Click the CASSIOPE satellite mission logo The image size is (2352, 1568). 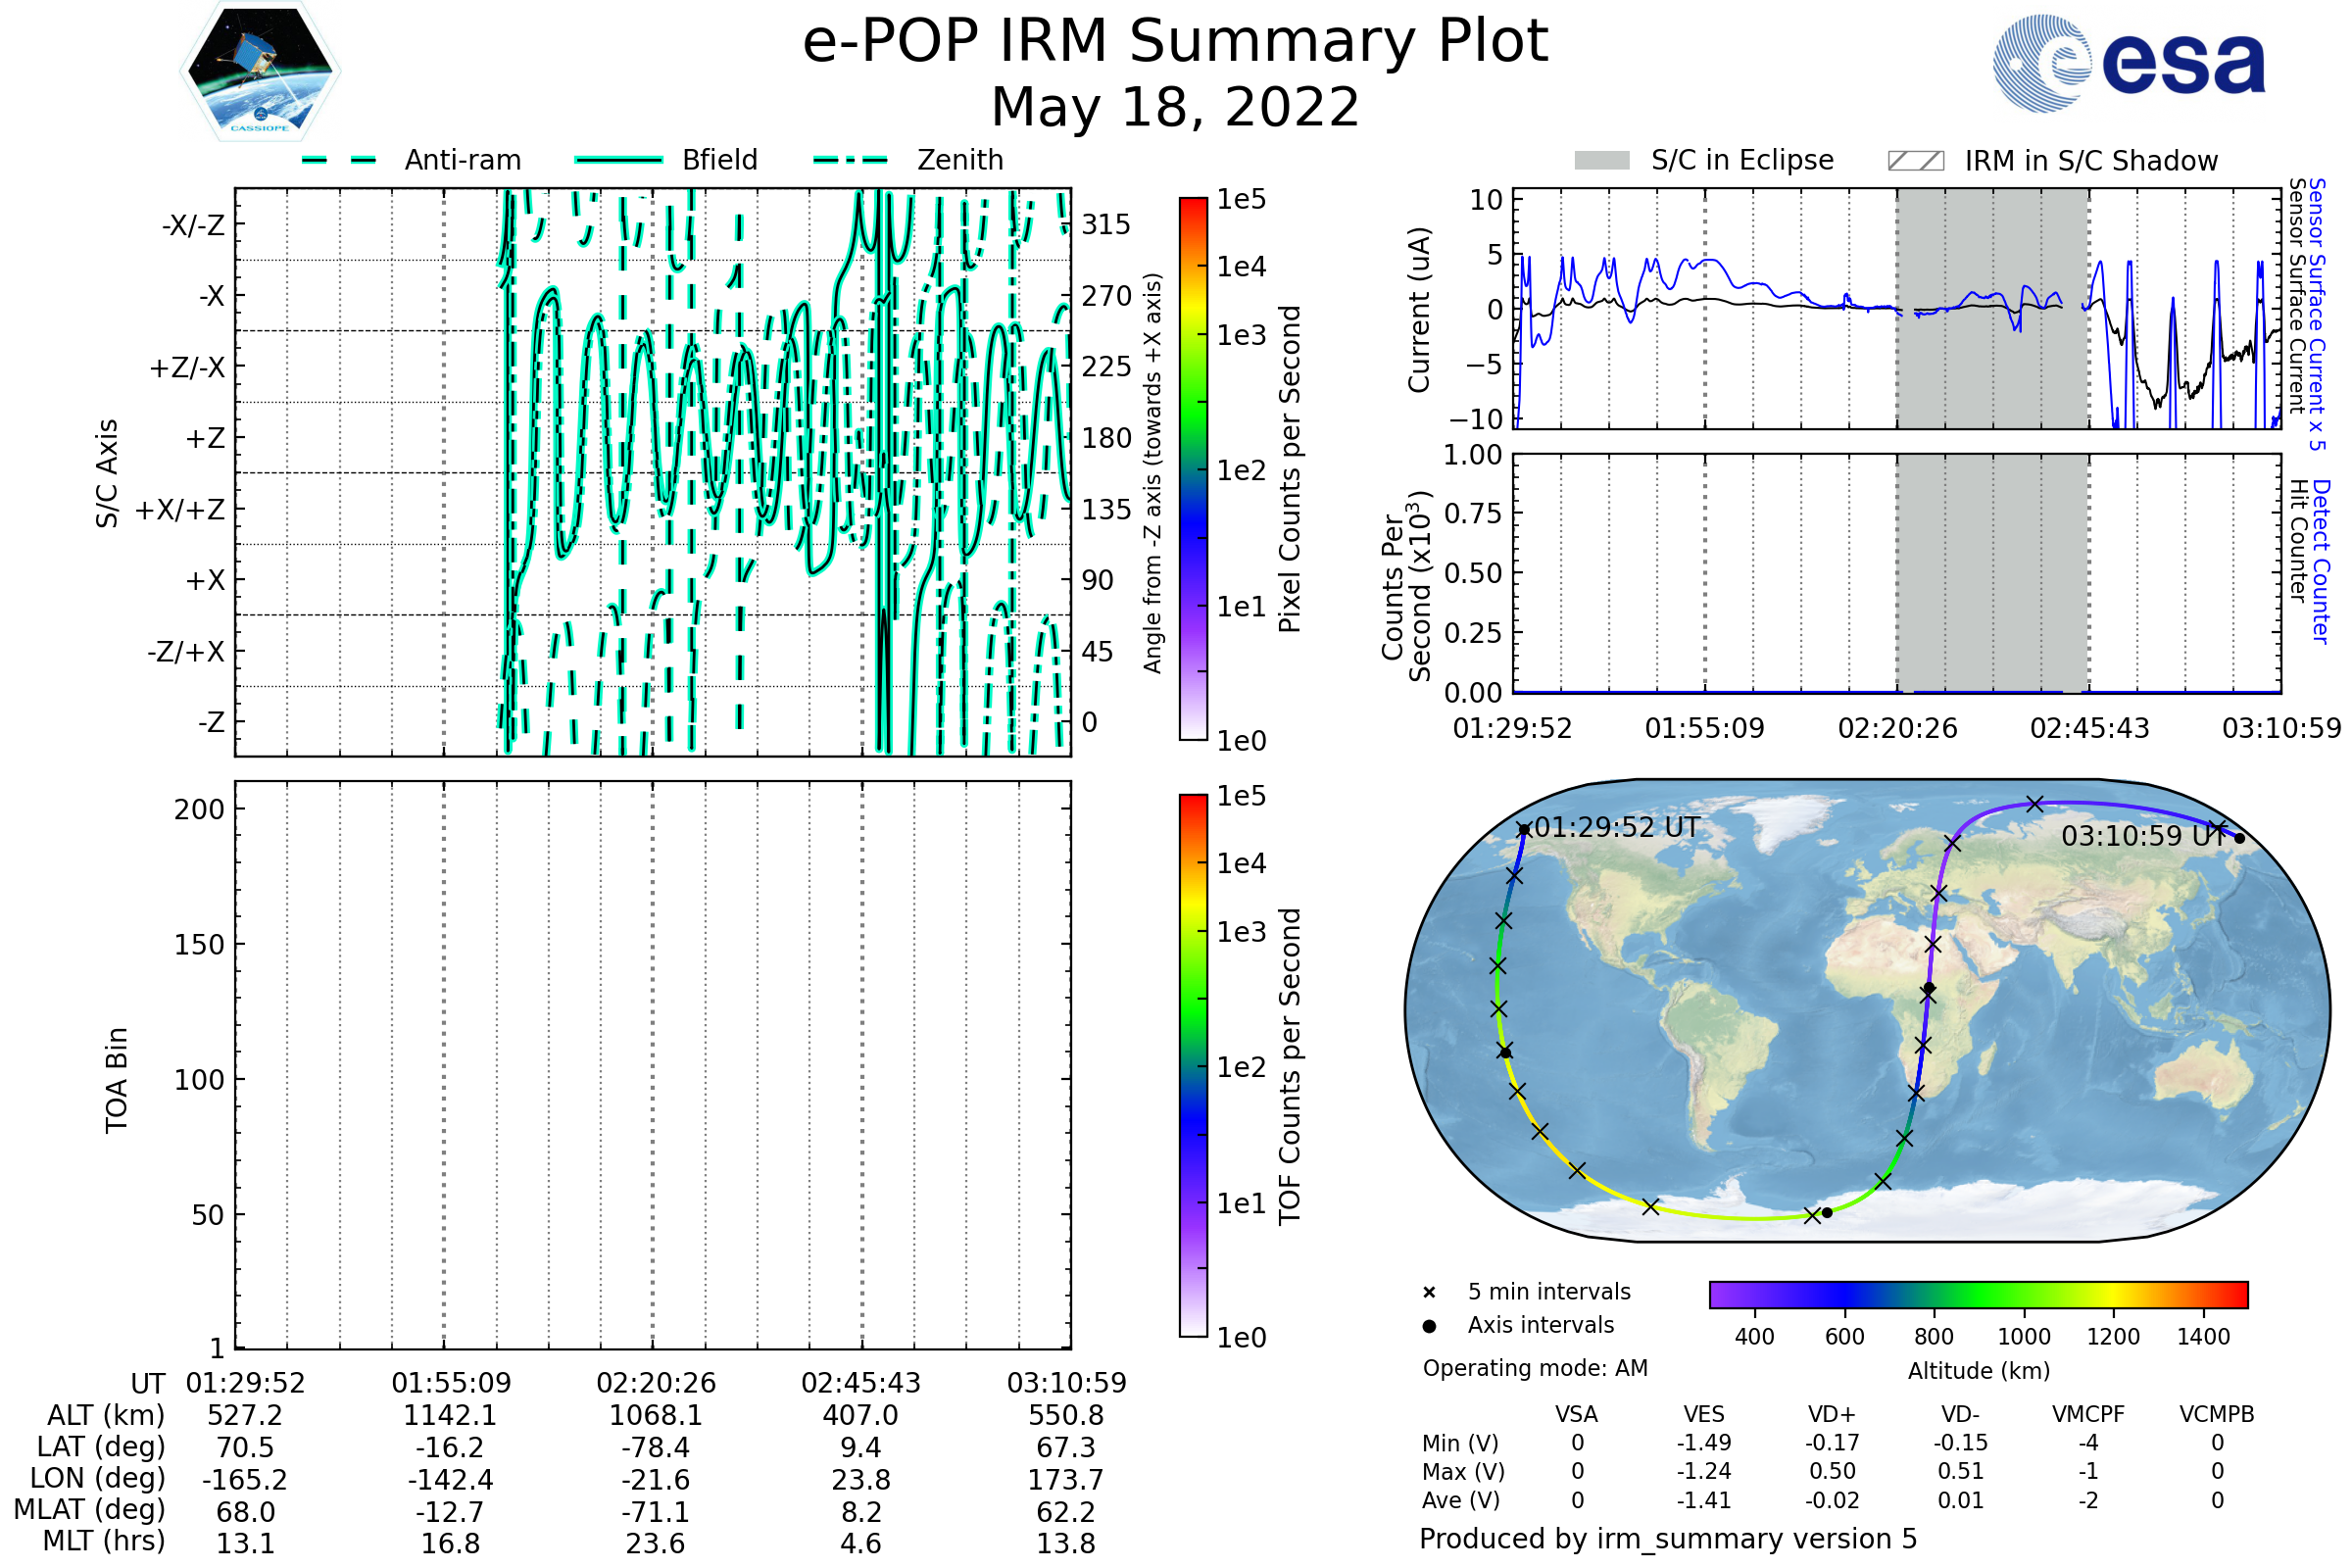click(x=260, y=72)
